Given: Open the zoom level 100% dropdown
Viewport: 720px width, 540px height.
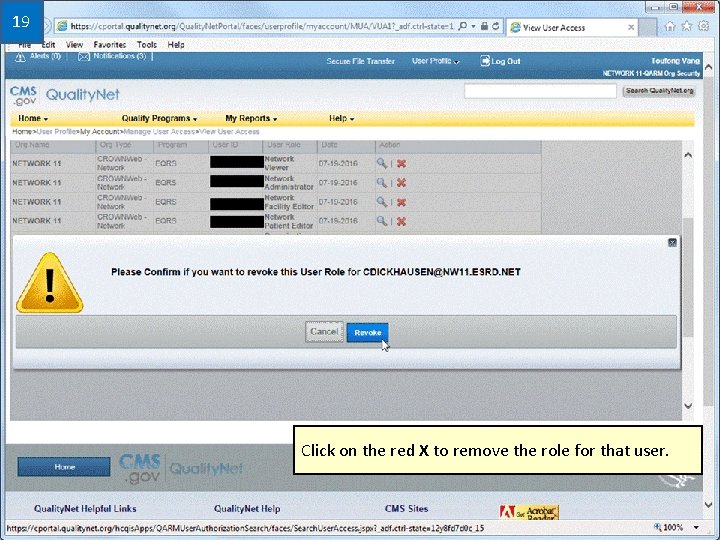Looking at the screenshot, I should click(696, 528).
